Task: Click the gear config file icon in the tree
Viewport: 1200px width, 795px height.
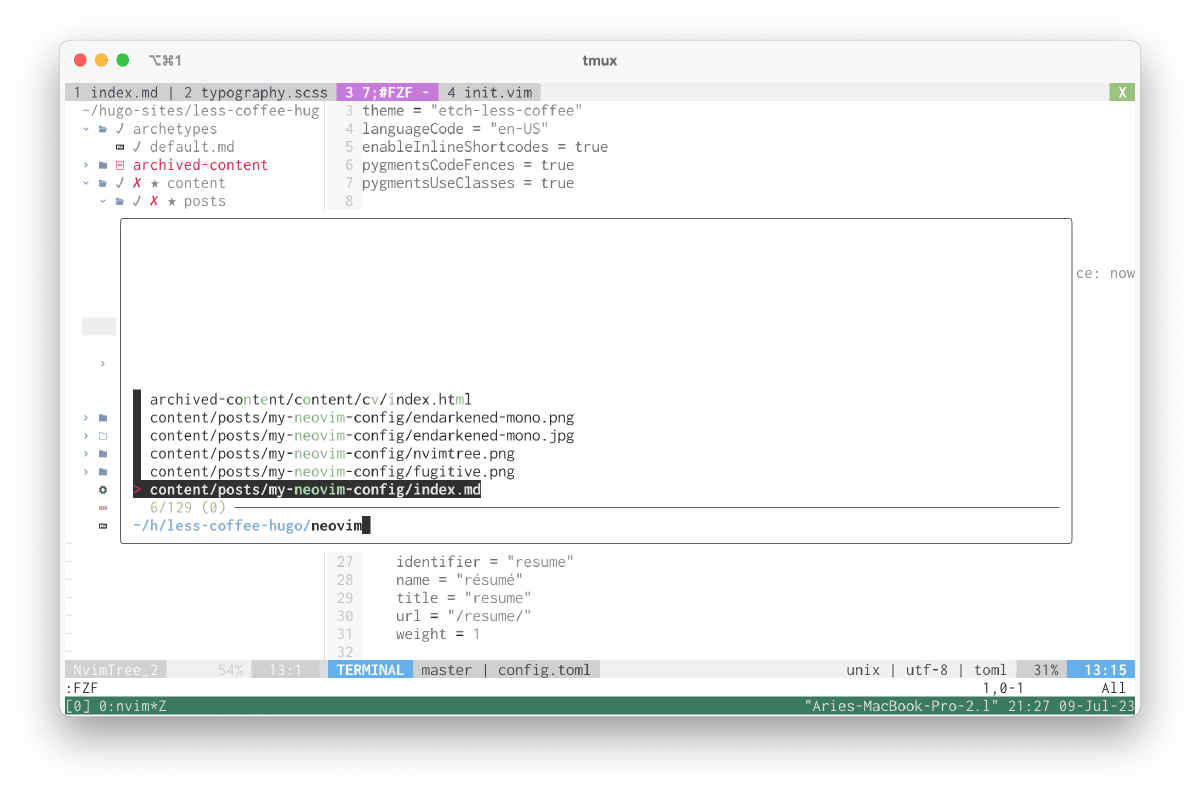Action: pos(103,490)
